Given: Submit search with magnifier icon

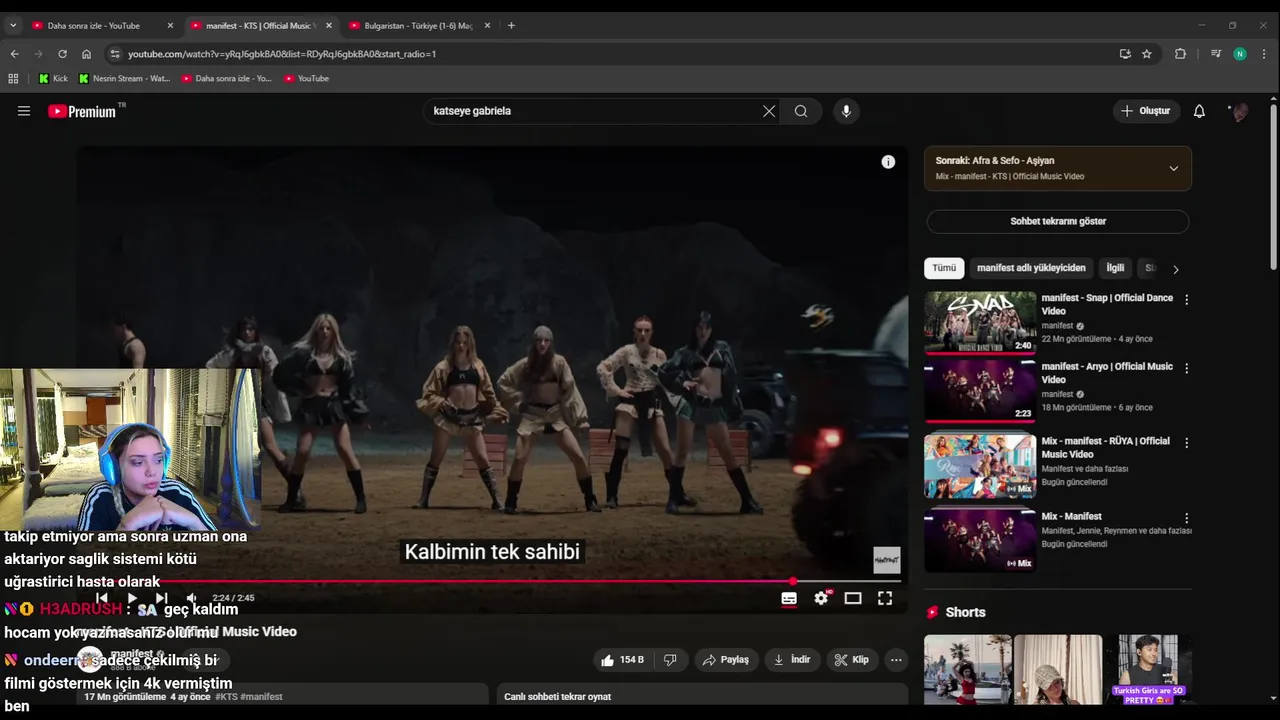Looking at the screenshot, I should [801, 111].
